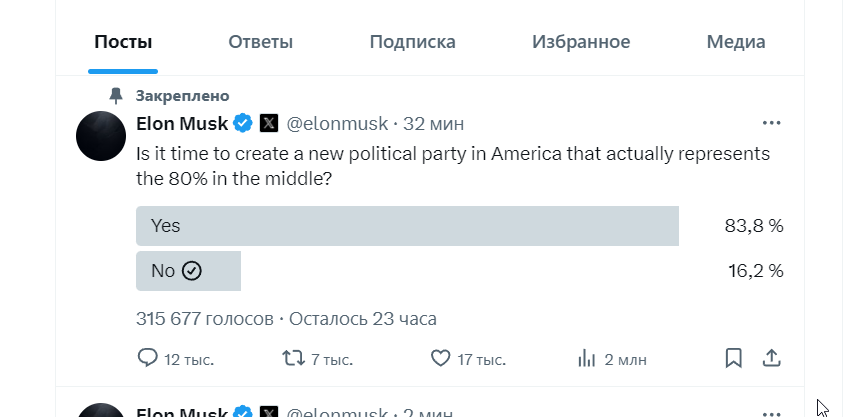The height and width of the screenshot is (417, 847).
Task: Go to the Избранное tab
Action: [581, 42]
